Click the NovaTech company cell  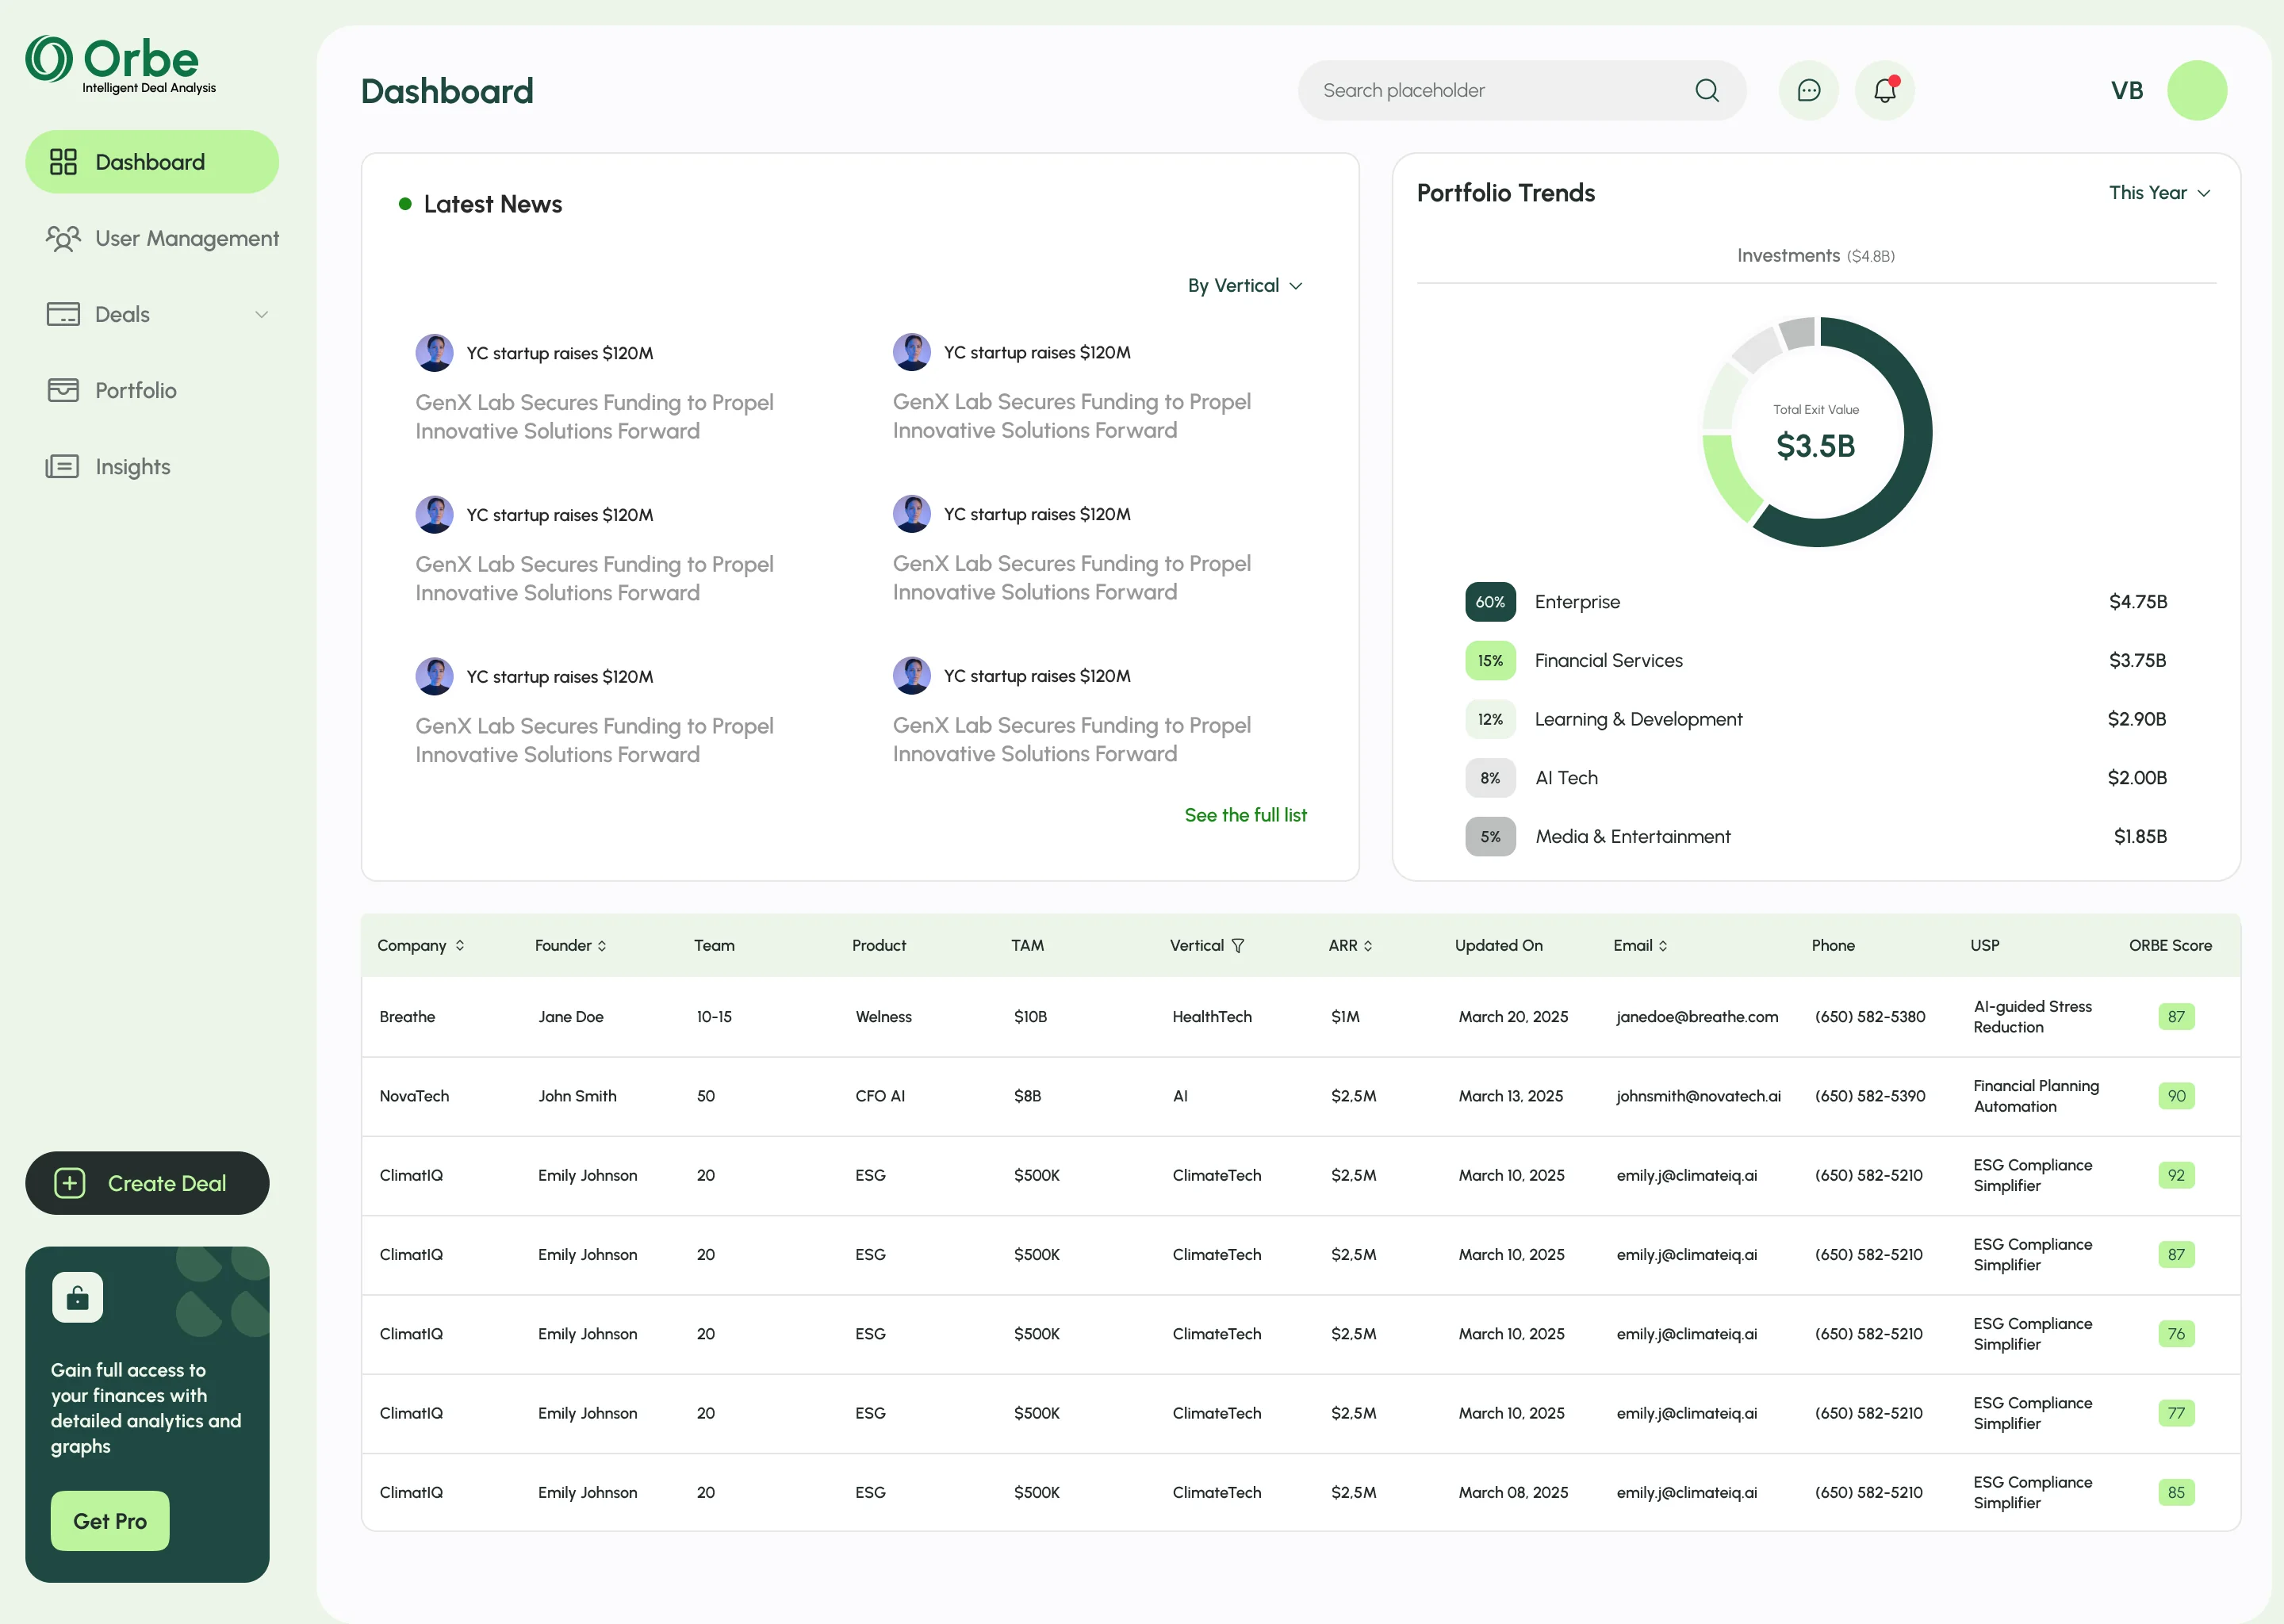pyautogui.click(x=414, y=1096)
